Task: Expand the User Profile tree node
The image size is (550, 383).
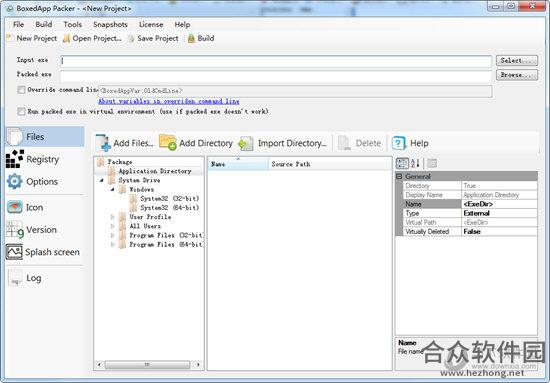Action: (113, 217)
